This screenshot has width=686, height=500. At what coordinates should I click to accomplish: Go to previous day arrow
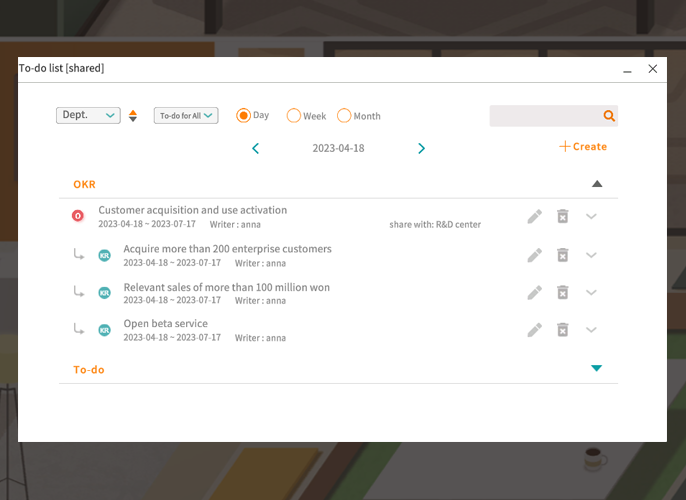click(x=256, y=148)
